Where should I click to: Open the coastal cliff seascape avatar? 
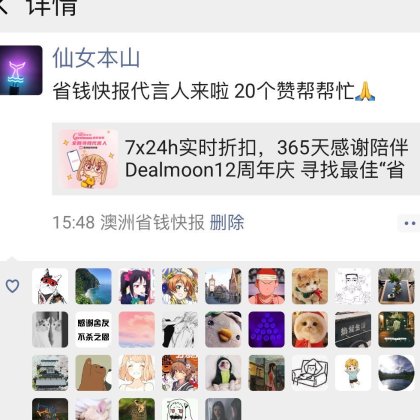pos(93,286)
